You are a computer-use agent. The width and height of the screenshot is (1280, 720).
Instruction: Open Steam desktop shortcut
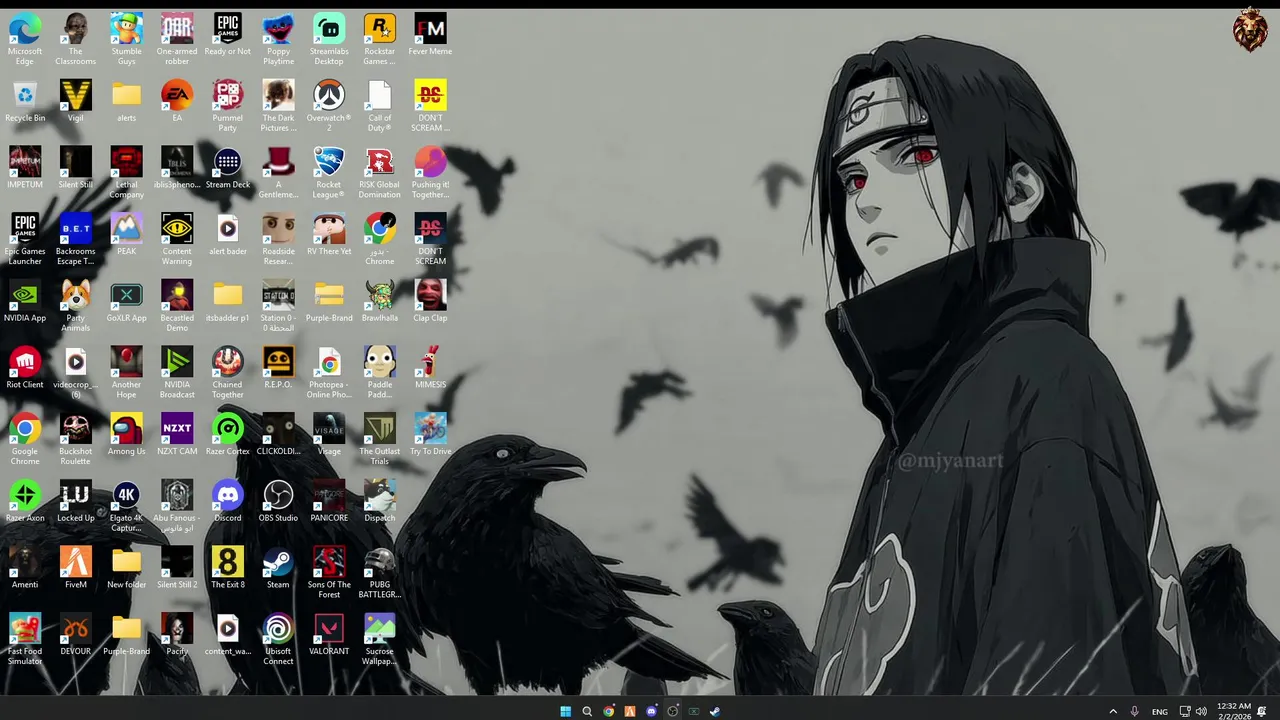(x=278, y=568)
